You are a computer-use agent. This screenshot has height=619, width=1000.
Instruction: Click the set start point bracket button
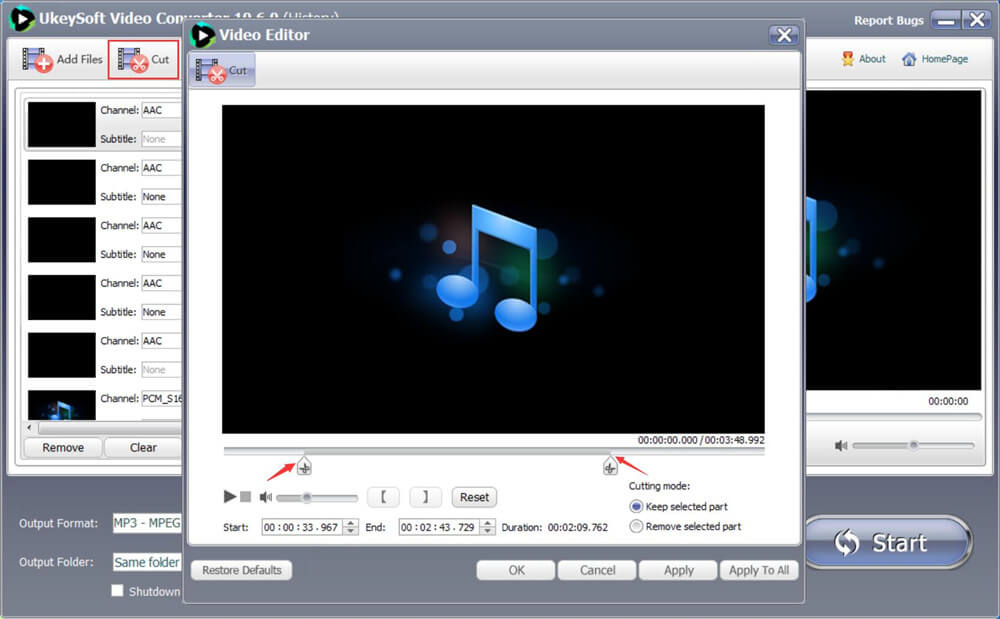pos(383,497)
